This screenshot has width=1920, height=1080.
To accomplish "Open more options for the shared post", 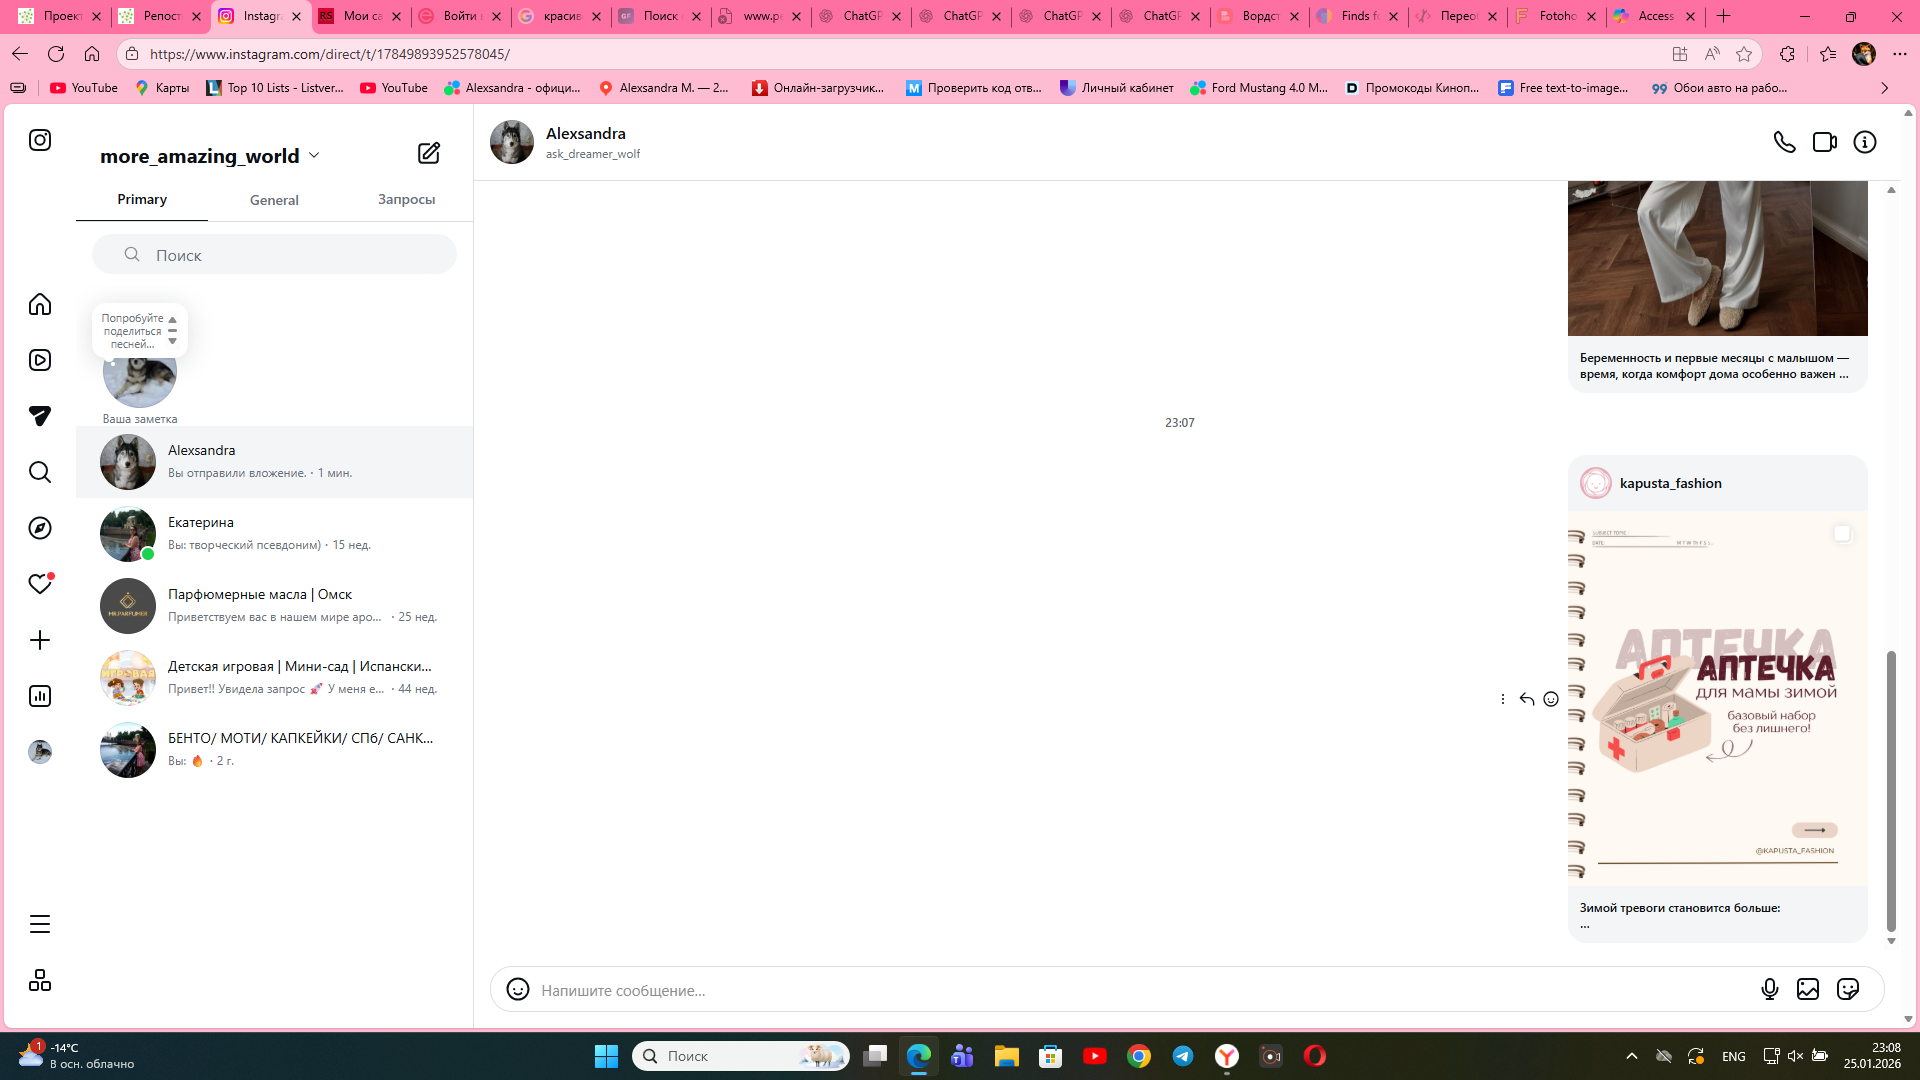I will coord(1502,699).
